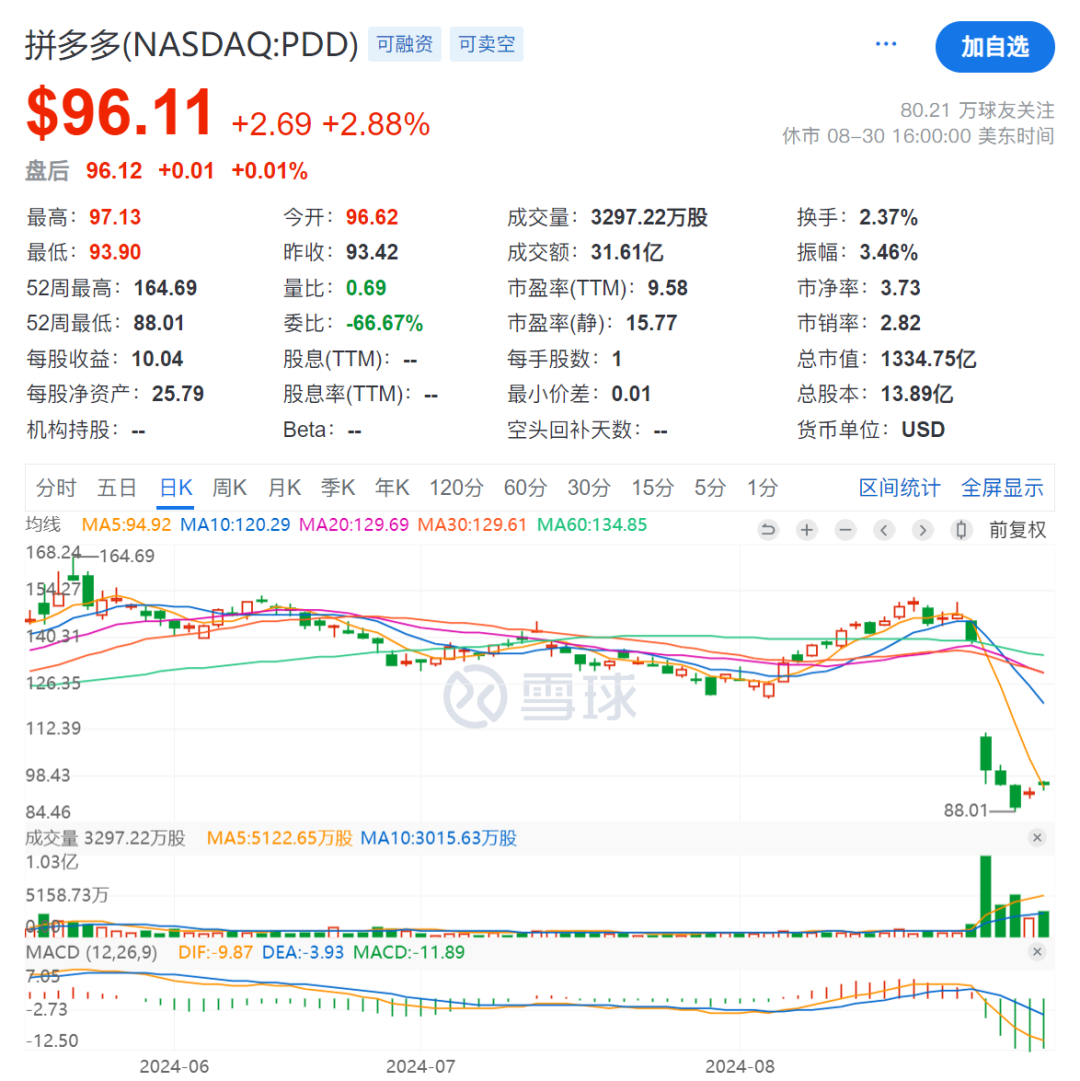The width and height of the screenshot is (1080, 1081).
Task: Click the 加自选 add to watchlist button
Action: 995,46
